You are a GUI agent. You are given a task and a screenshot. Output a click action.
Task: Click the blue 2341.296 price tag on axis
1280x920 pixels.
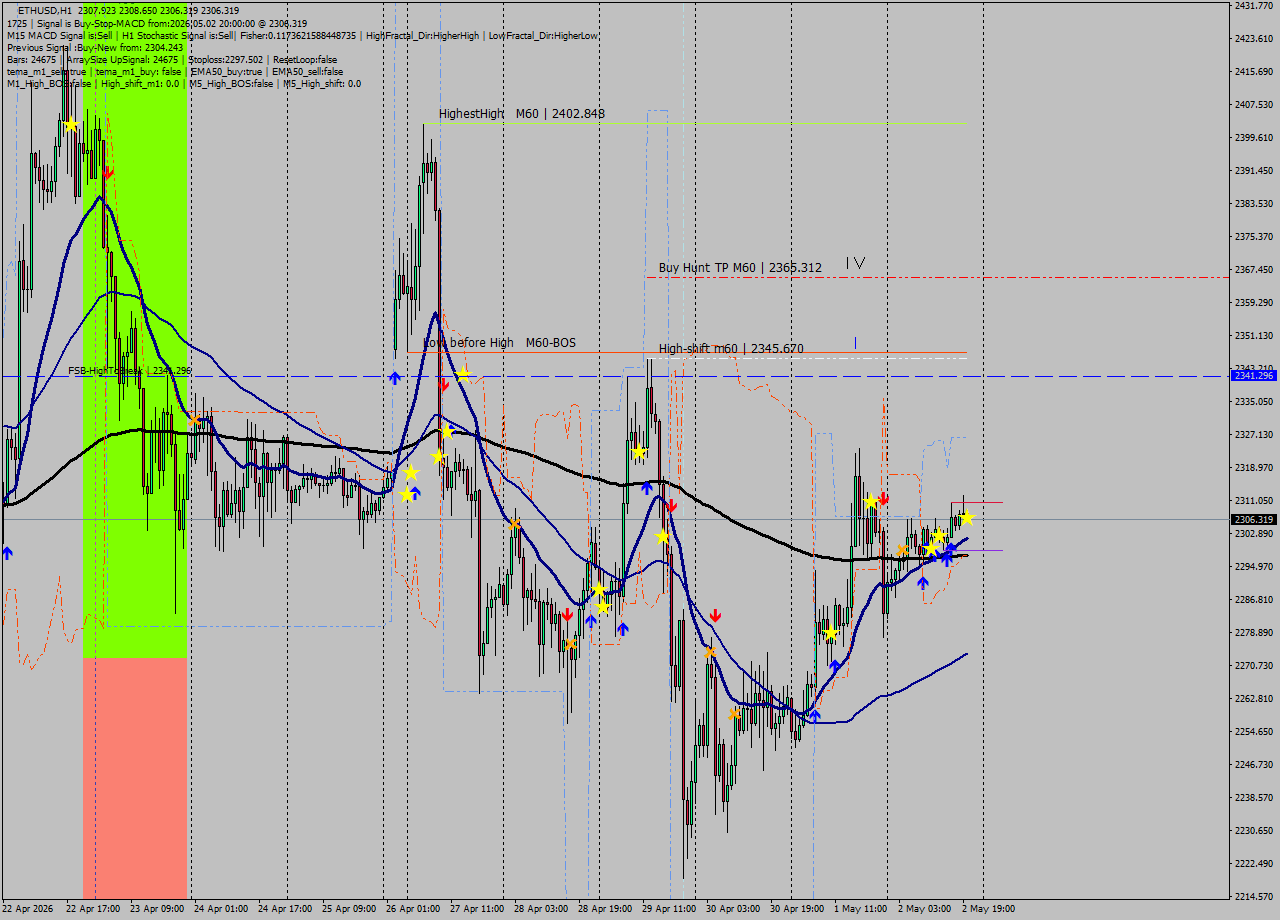[1254, 376]
